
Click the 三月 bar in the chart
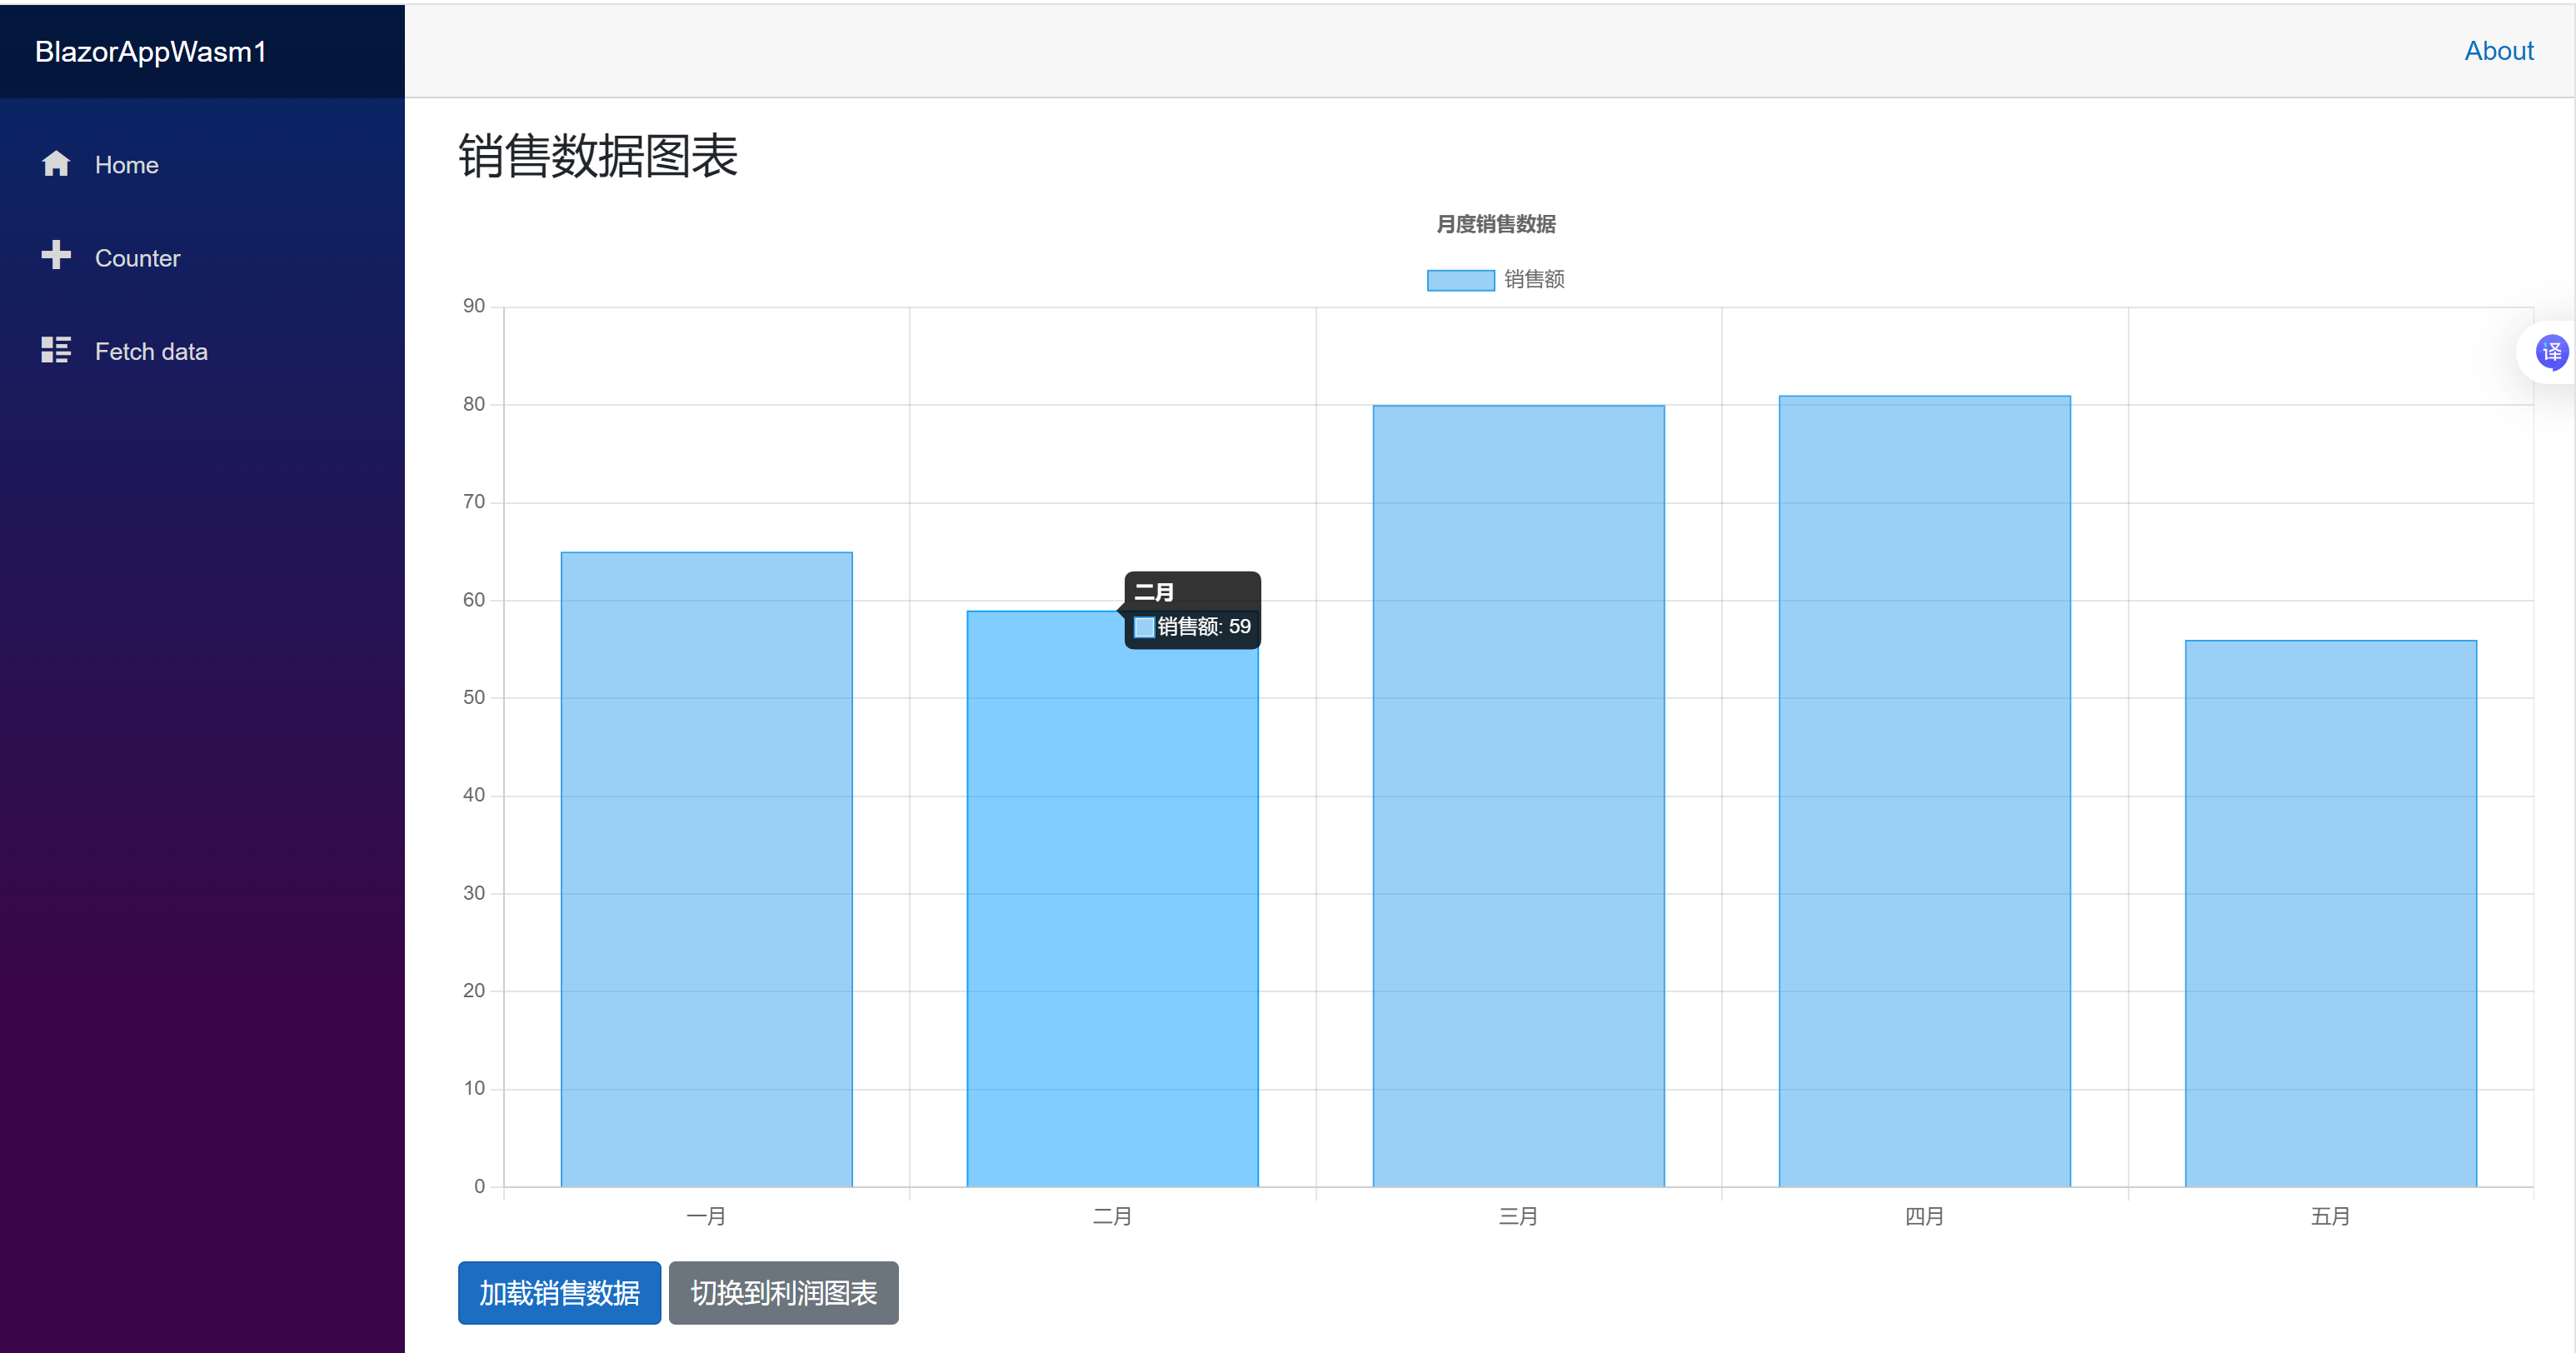(x=1518, y=796)
